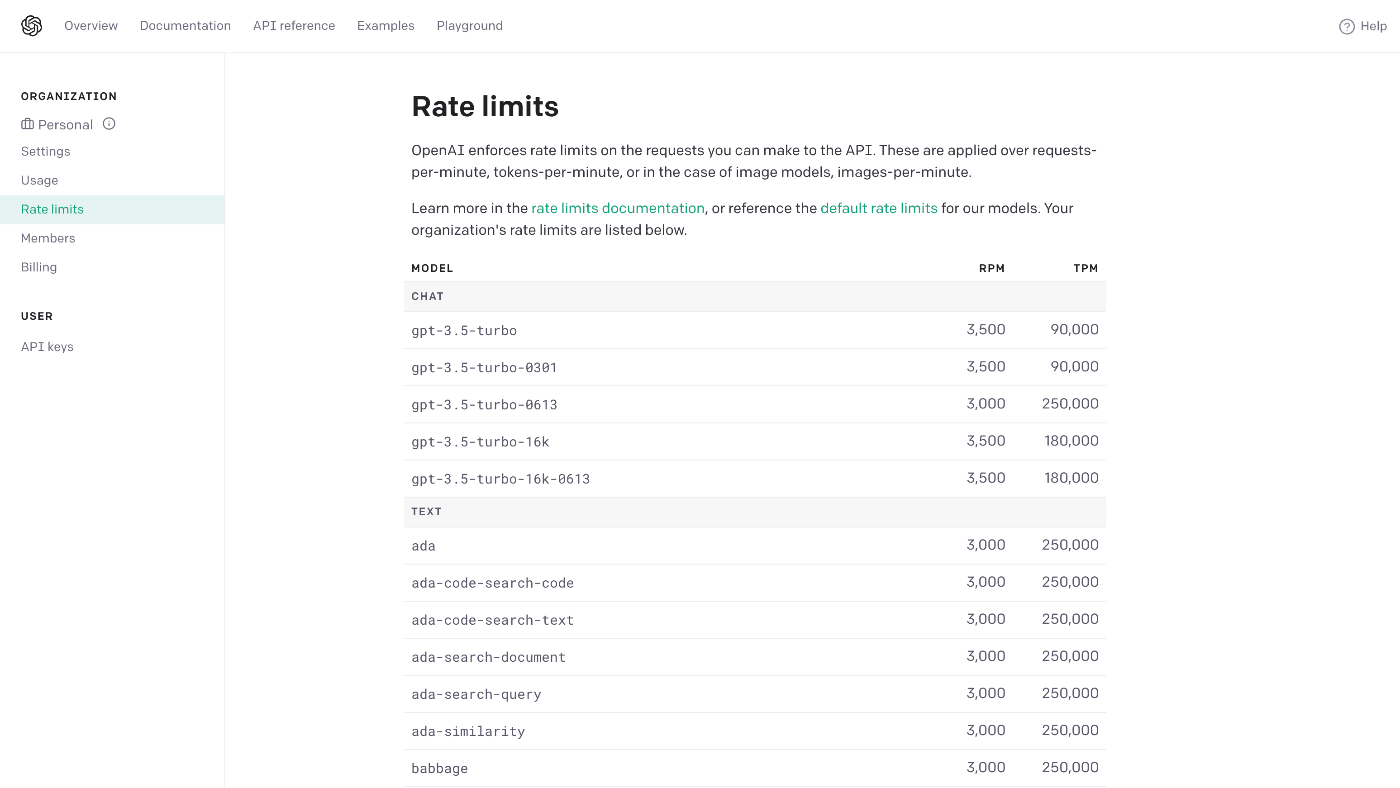Click the ada model name
Screen dimensions: 1400x788
point(423,546)
